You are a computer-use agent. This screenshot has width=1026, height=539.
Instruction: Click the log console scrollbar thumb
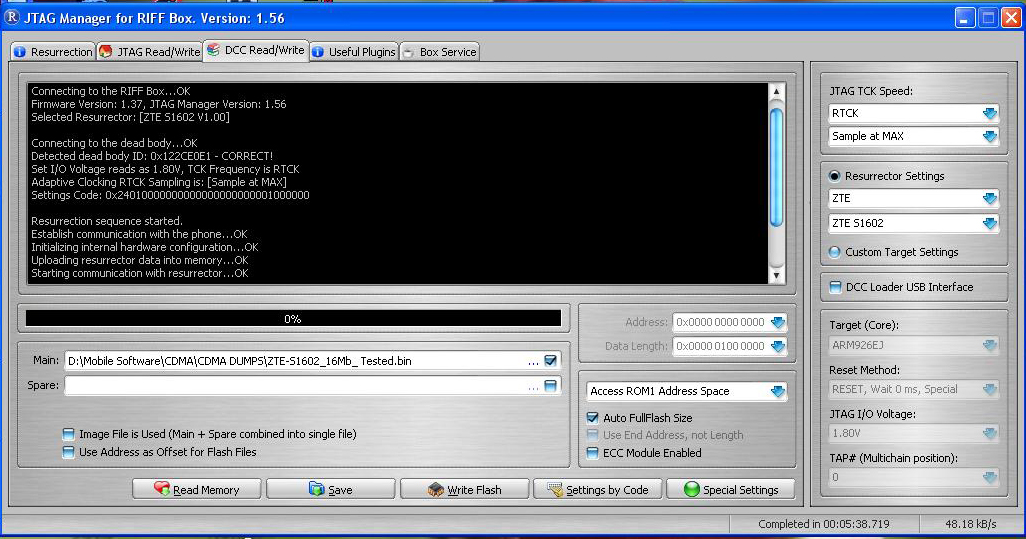776,168
